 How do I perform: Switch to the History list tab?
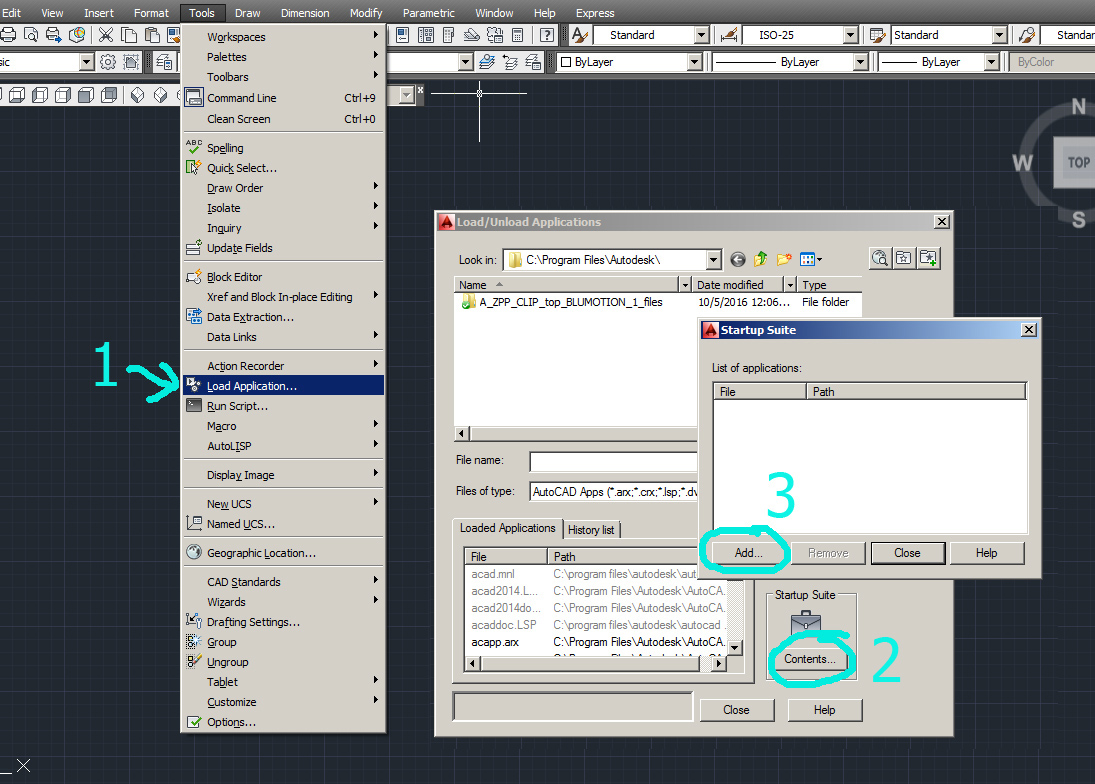pyautogui.click(x=591, y=530)
